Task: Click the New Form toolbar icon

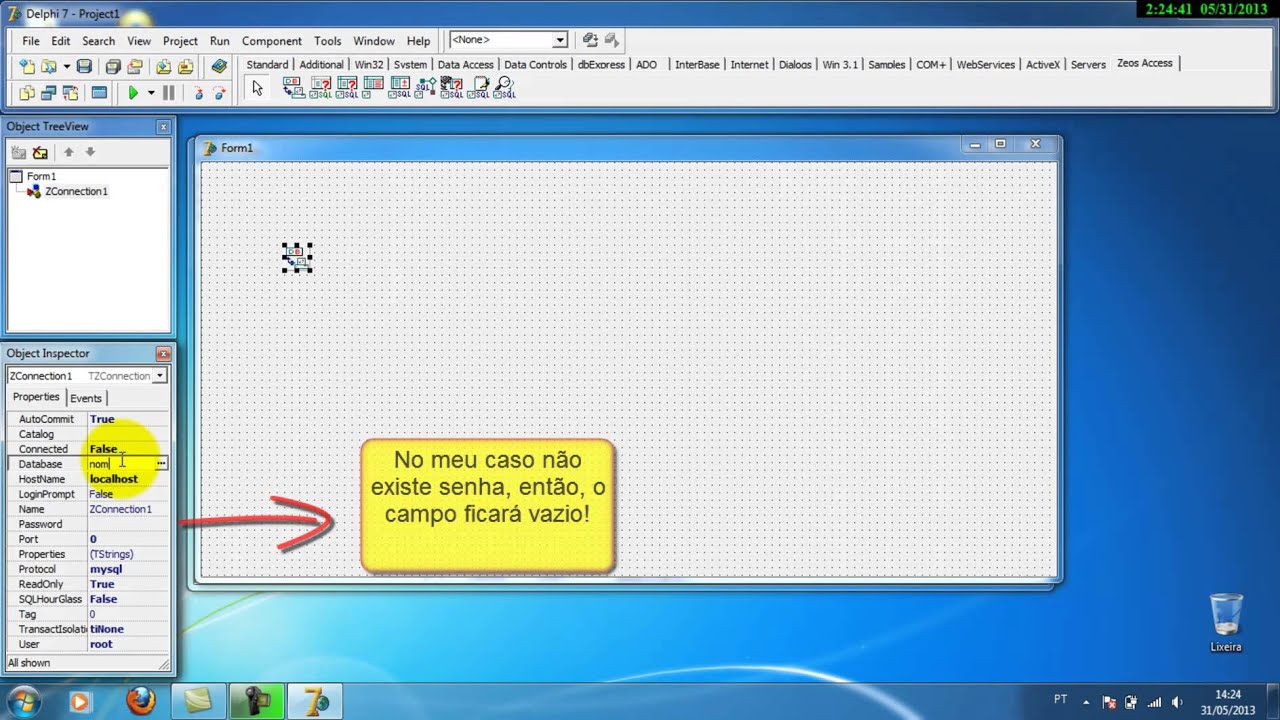Action: pos(99,93)
